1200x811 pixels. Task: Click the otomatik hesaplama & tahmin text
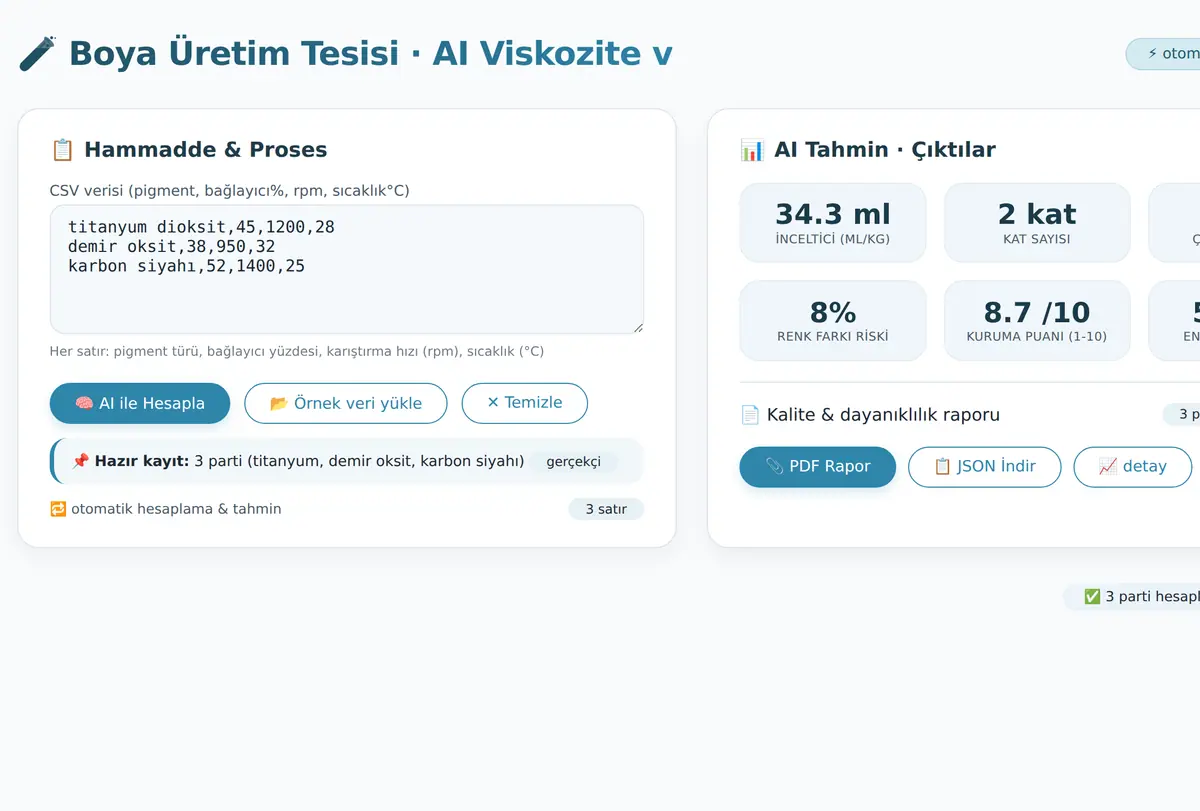[x=176, y=509]
